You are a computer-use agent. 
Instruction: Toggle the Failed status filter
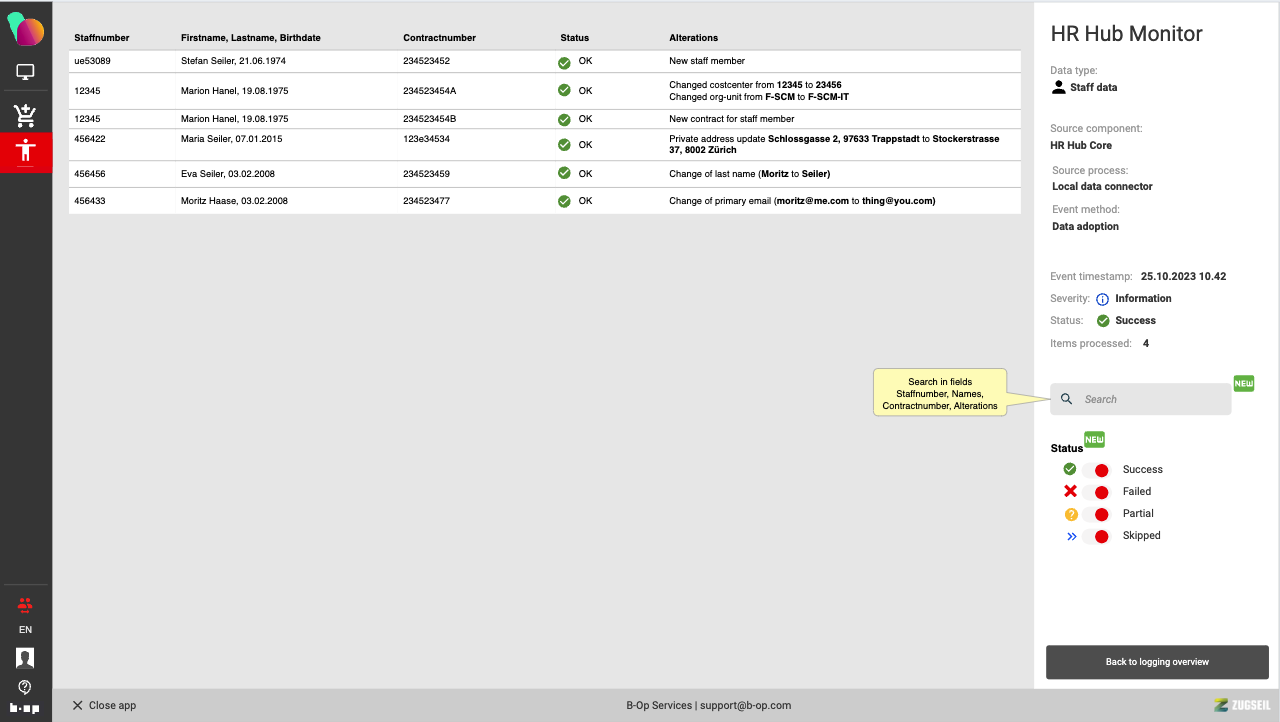point(1096,492)
